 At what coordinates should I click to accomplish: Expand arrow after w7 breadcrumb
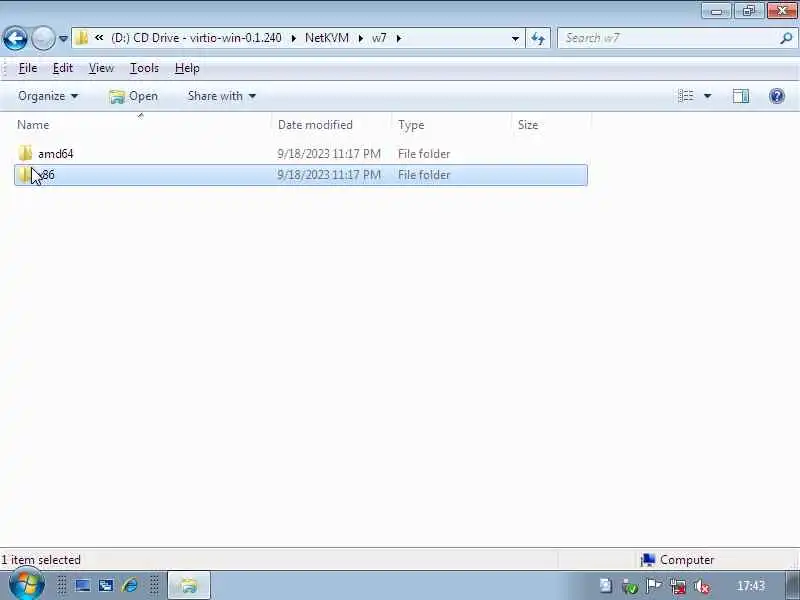coord(398,38)
